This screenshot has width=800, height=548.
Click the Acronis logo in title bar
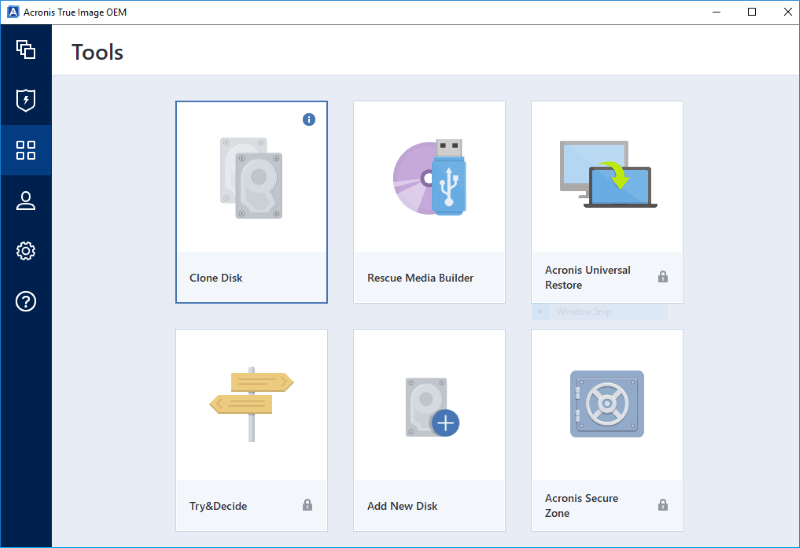(12, 12)
